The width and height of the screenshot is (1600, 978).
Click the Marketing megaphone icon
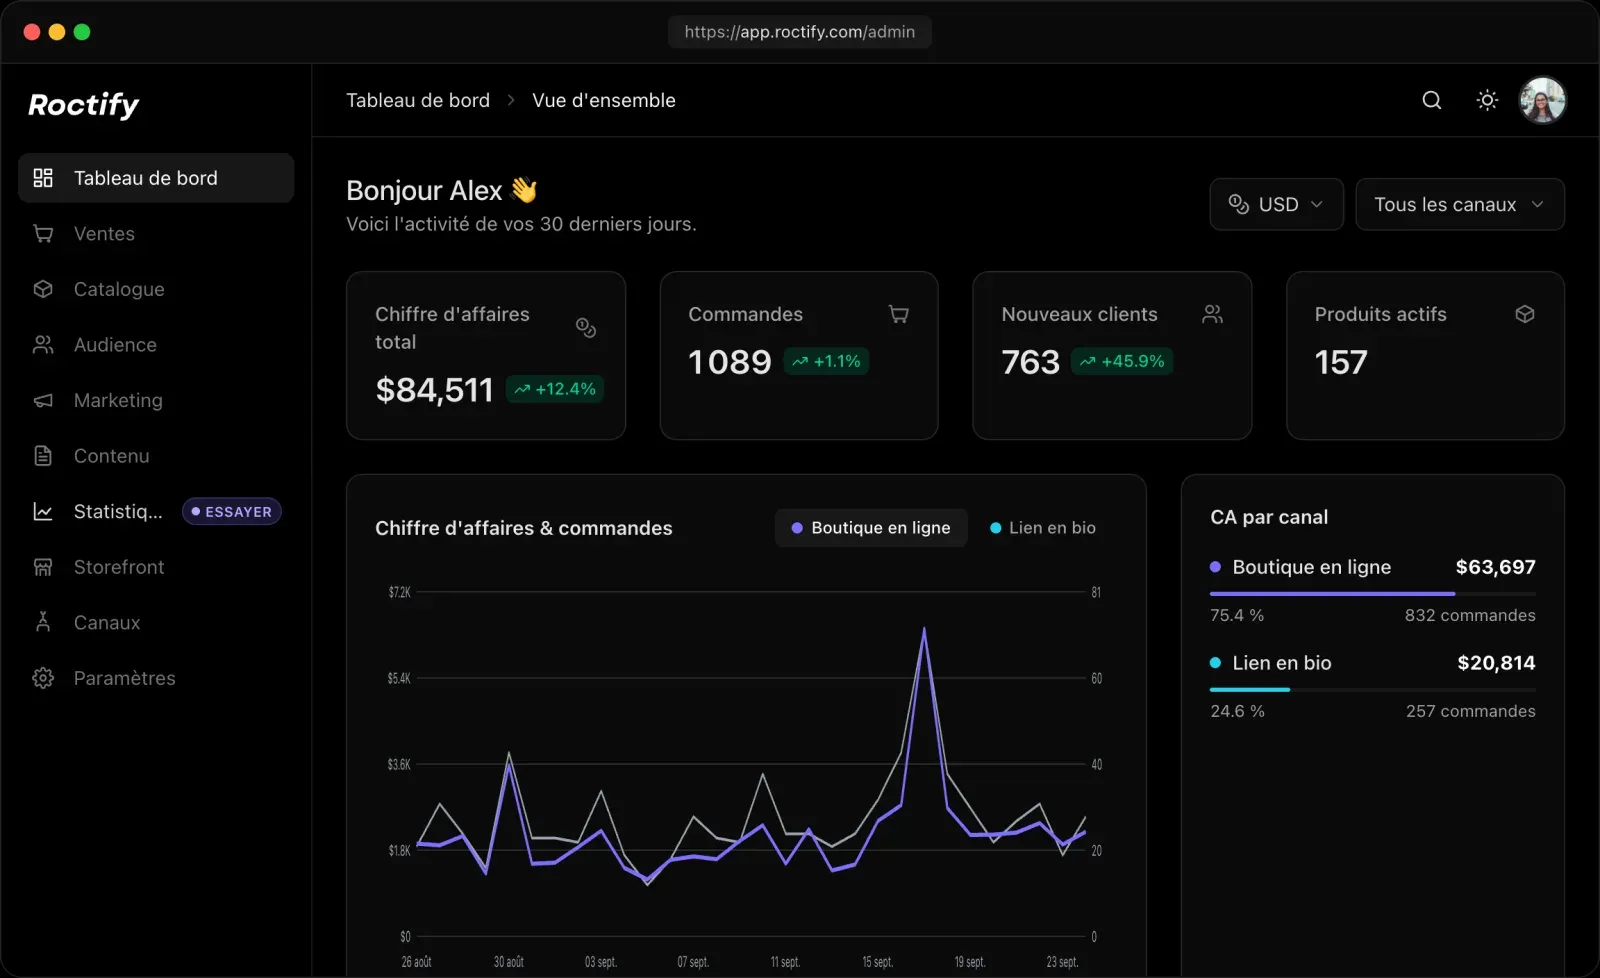(x=43, y=400)
